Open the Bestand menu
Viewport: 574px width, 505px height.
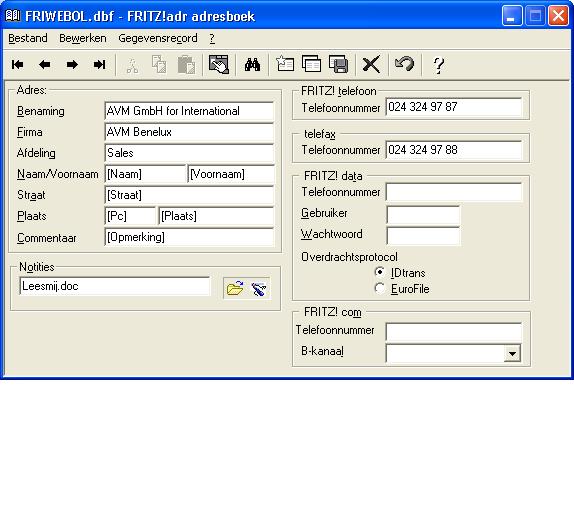coord(28,38)
